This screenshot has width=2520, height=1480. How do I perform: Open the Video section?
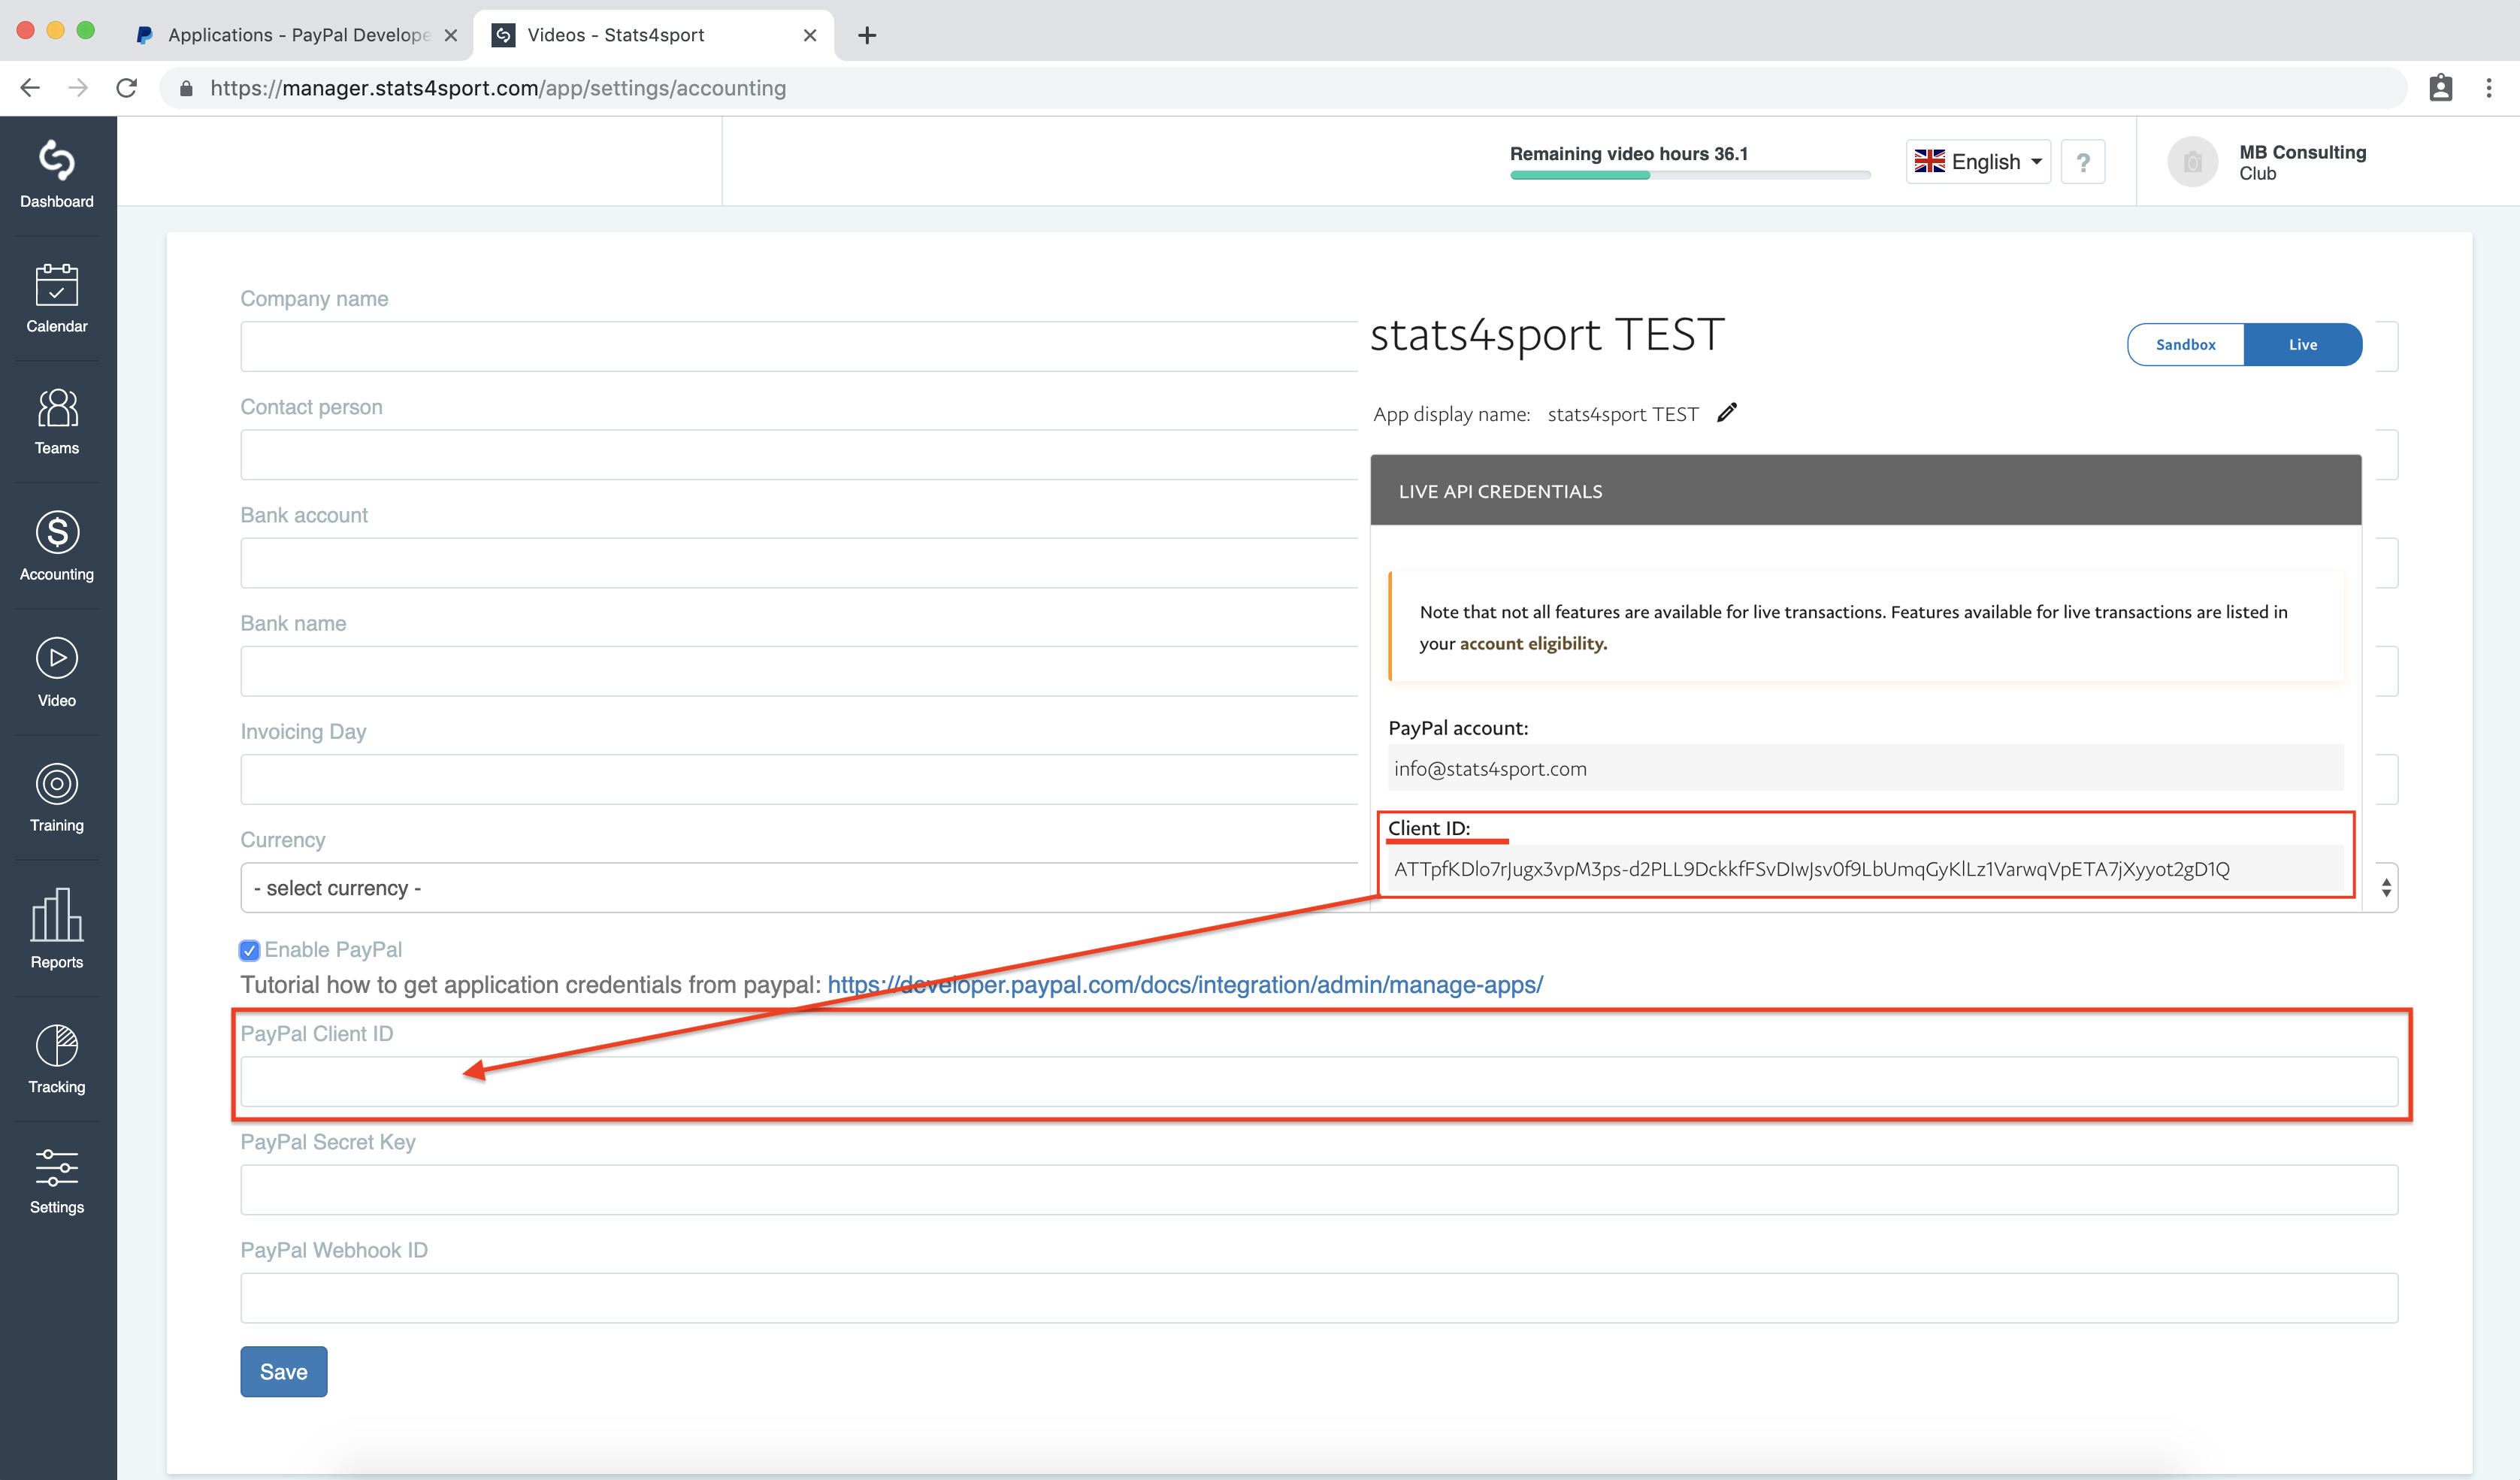pyautogui.click(x=57, y=672)
